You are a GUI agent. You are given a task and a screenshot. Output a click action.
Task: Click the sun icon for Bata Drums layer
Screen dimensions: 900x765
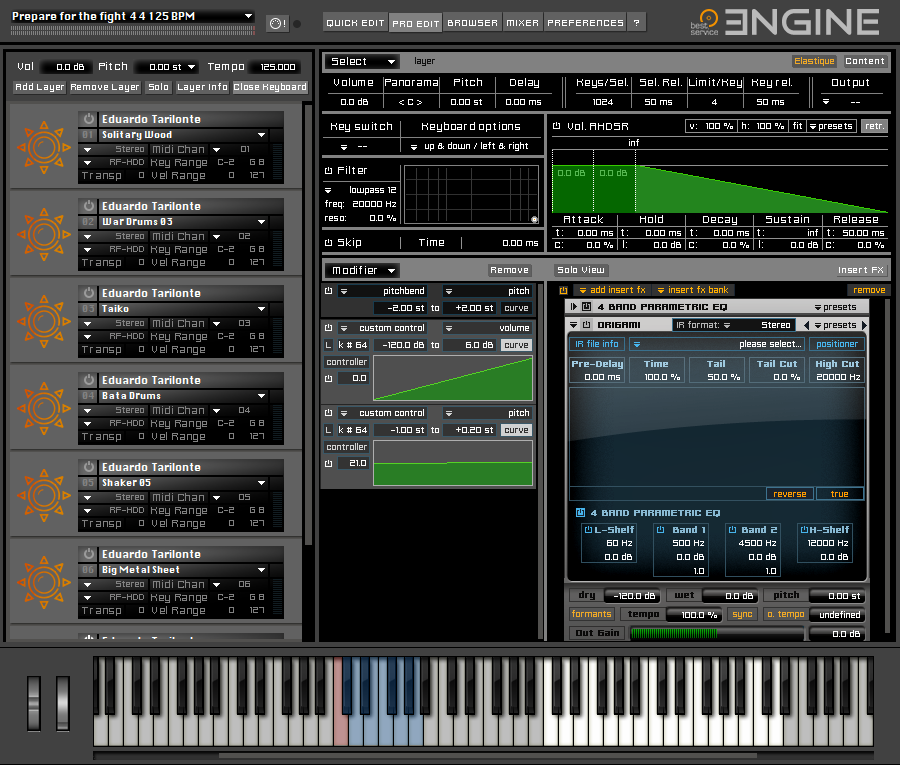(x=44, y=408)
